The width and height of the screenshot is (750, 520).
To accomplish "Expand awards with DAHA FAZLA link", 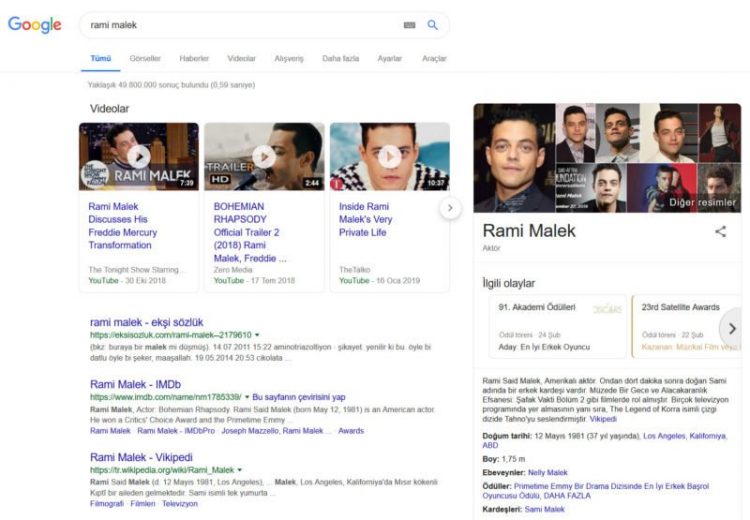I will point(567,495).
